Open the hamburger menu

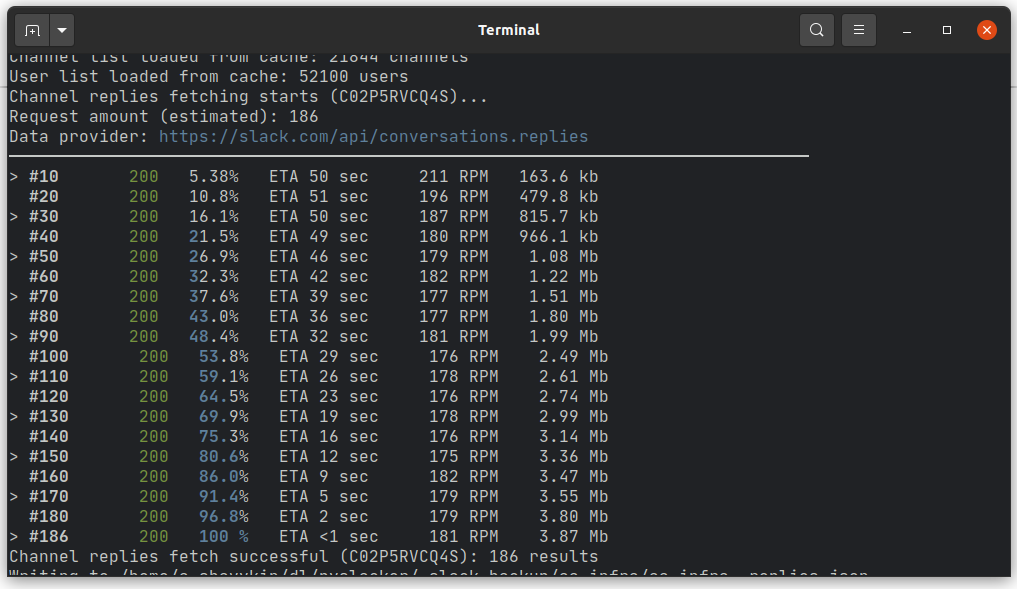[x=859, y=30]
